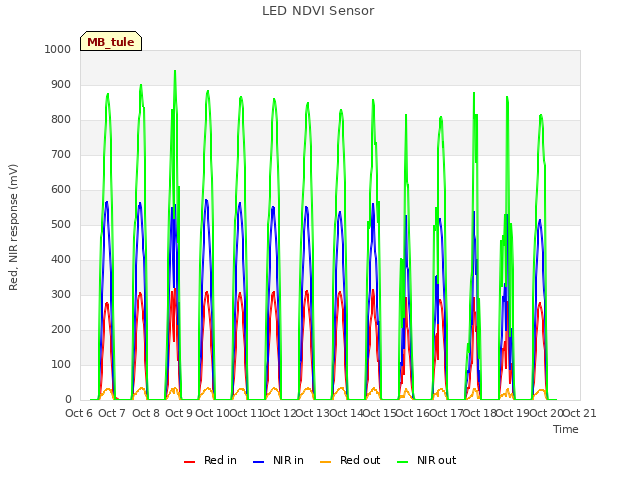Click the red Red in peak on Oct 13
Viewport: 640px width, 480px height.
point(307,291)
